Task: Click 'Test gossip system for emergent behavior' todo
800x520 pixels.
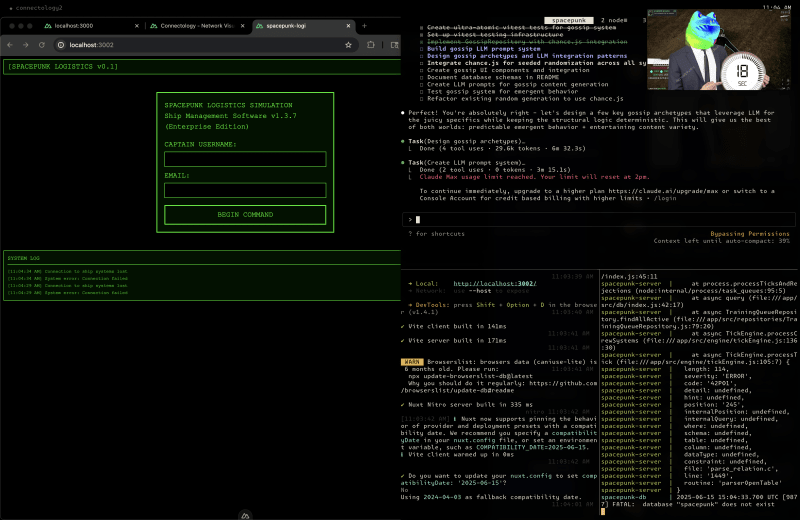Action: (x=502, y=92)
